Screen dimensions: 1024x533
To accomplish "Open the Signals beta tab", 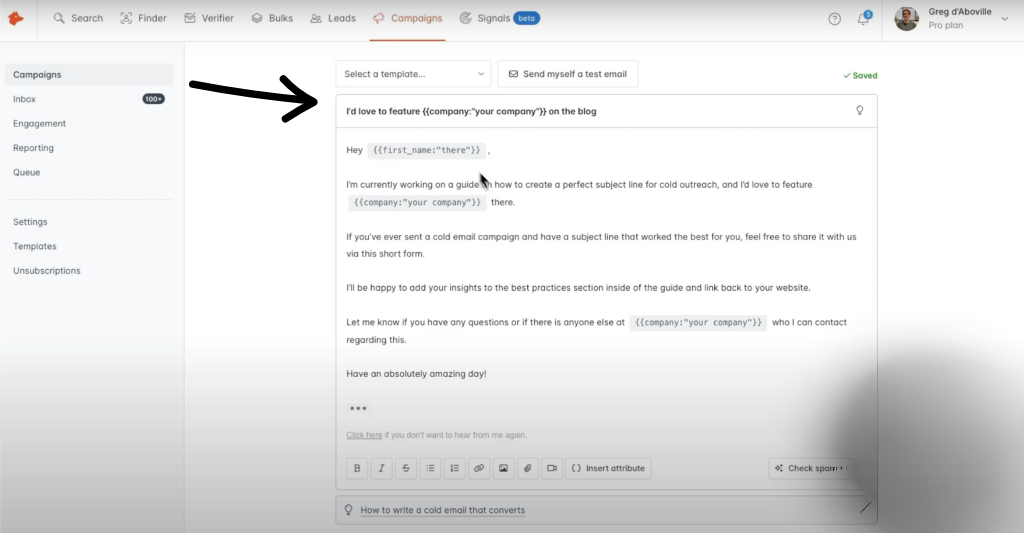I will click(x=500, y=18).
